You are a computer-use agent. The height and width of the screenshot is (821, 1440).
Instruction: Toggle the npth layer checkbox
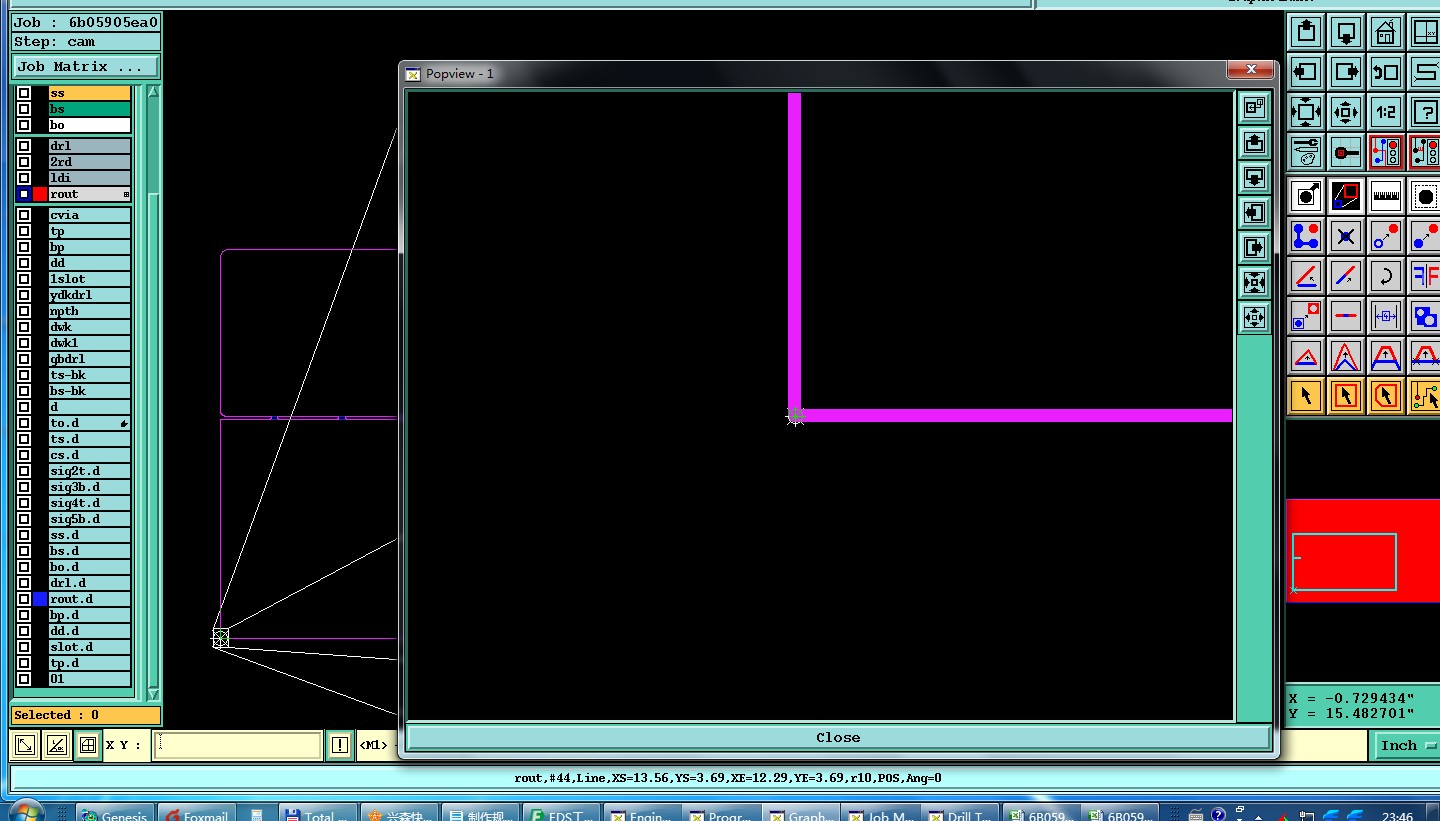tap(24, 311)
